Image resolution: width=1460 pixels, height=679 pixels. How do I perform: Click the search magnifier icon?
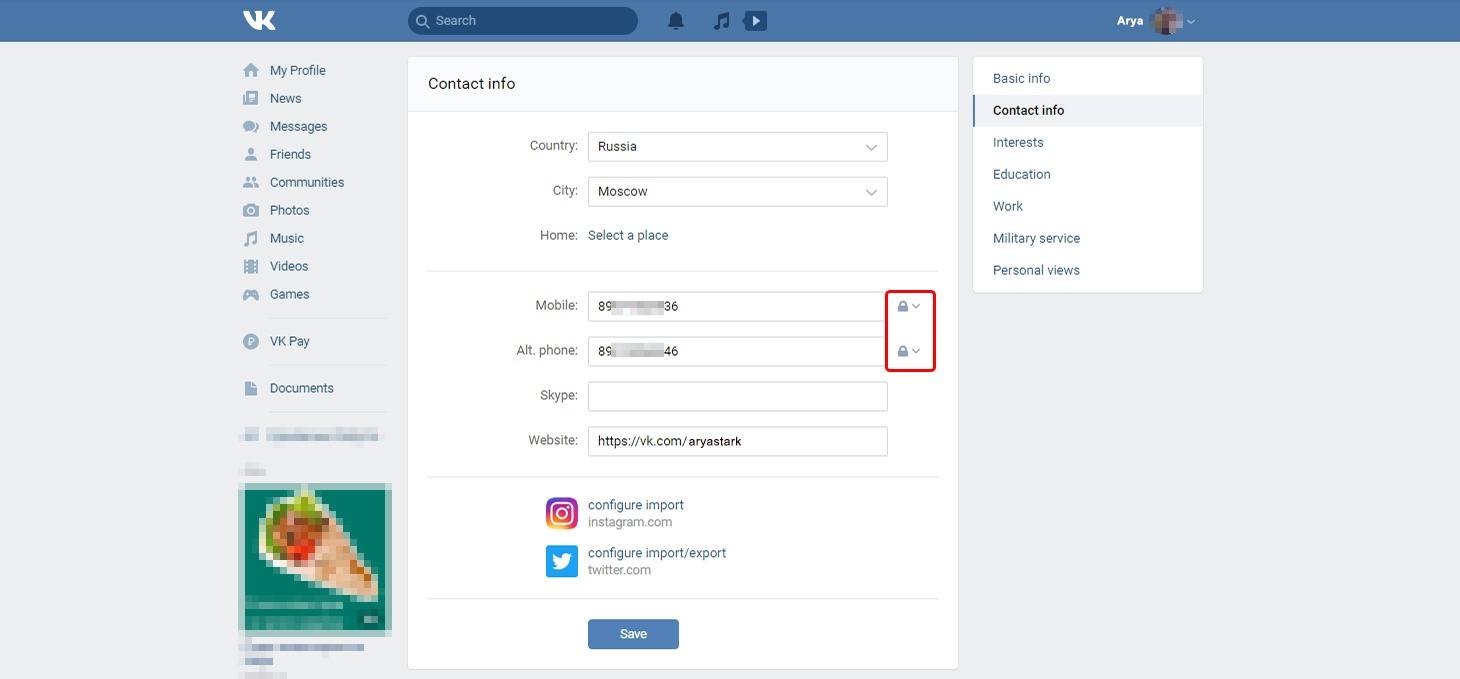tap(423, 20)
